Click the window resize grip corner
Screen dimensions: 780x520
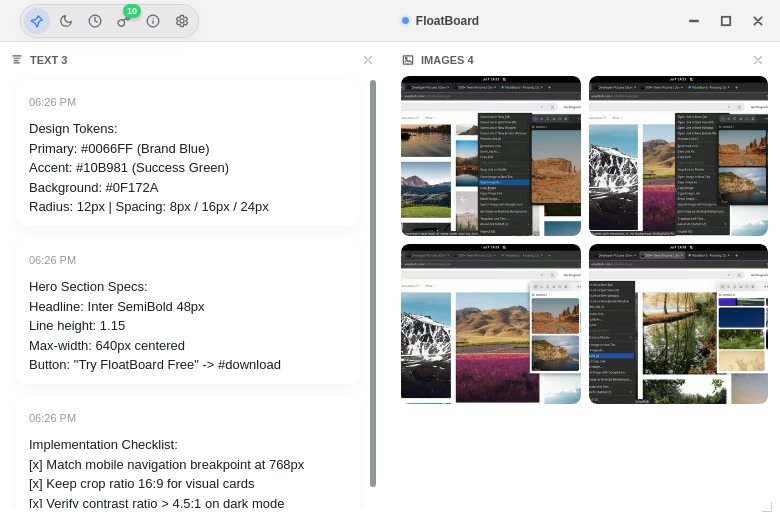[x=767, y=507]
